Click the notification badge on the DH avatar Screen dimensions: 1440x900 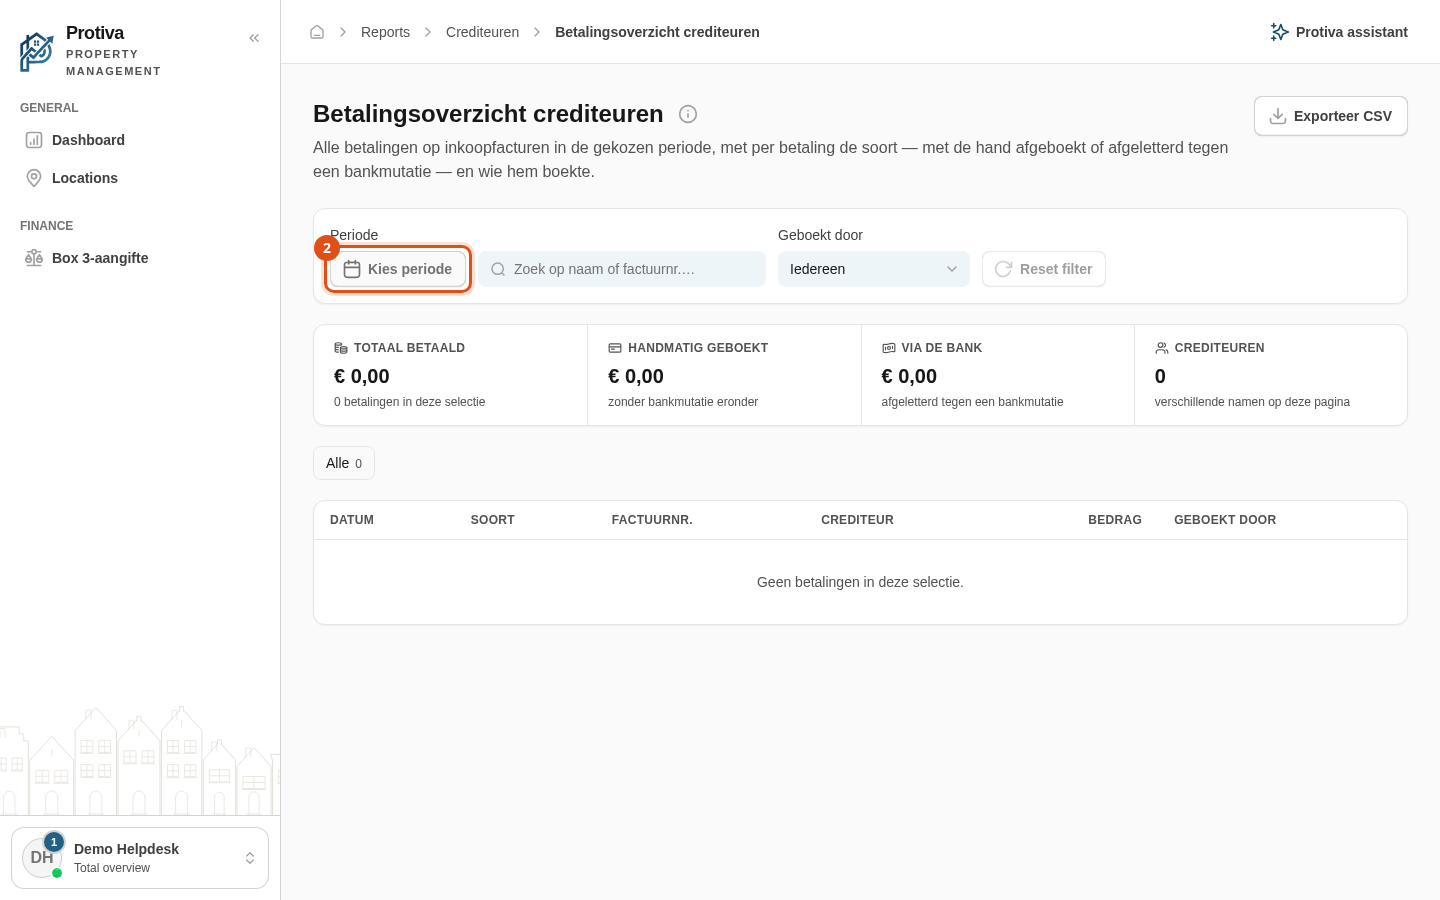pyautogui.click(x=54, y=842)
